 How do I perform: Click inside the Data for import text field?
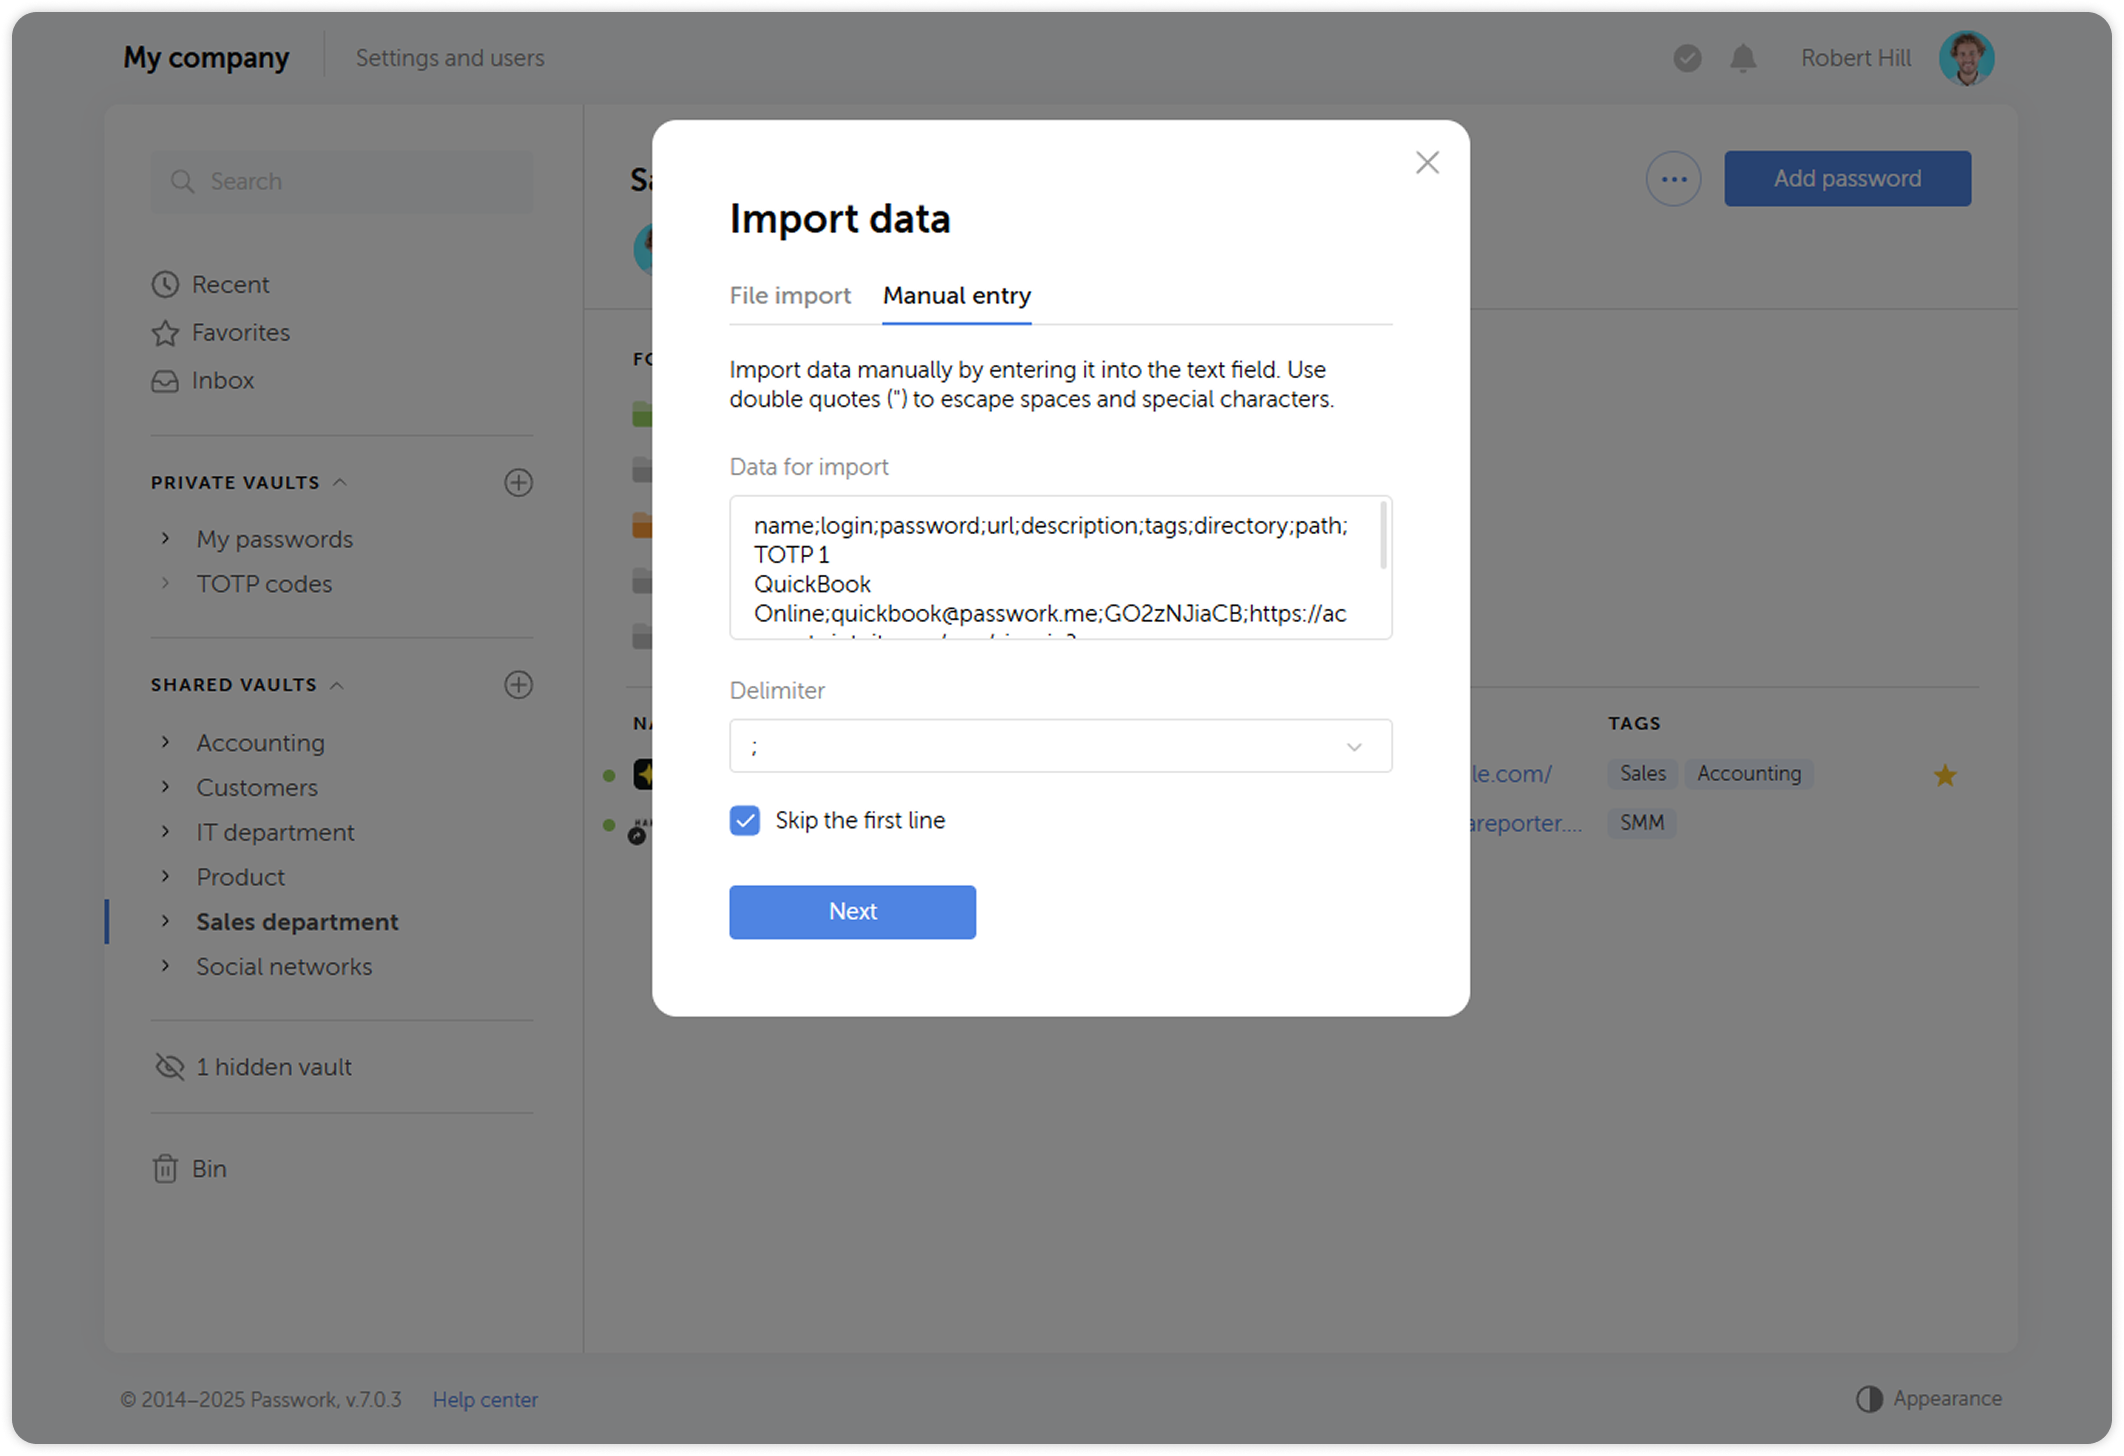click(x=1060, y=567)
